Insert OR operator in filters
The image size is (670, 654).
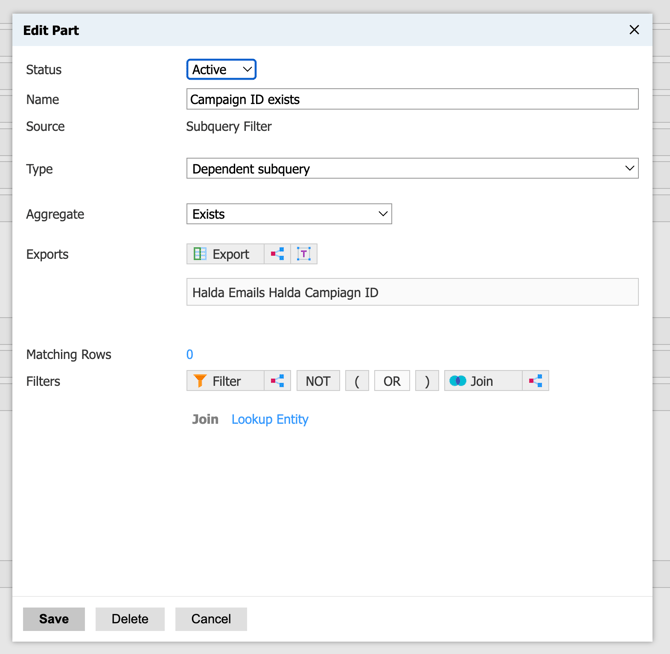pyautogui.click(x=392, y=381)
